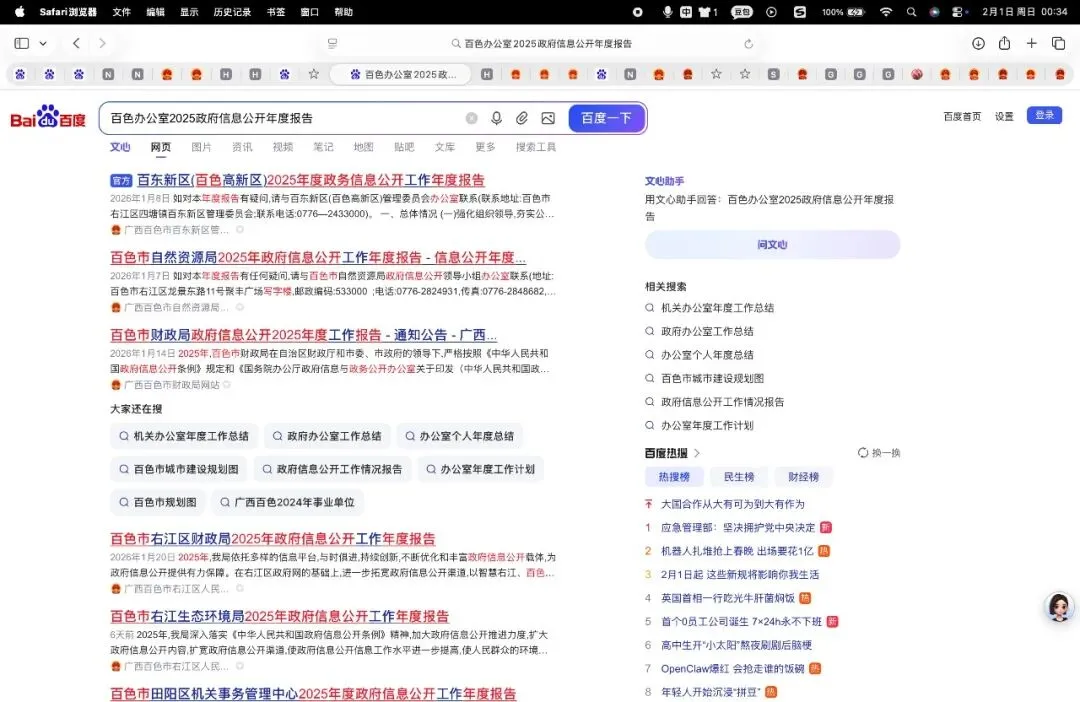Open the reader/page menu icon in address bar
Screen dimensions: 1080x702
pyautogui.click(x=332, y=43)
